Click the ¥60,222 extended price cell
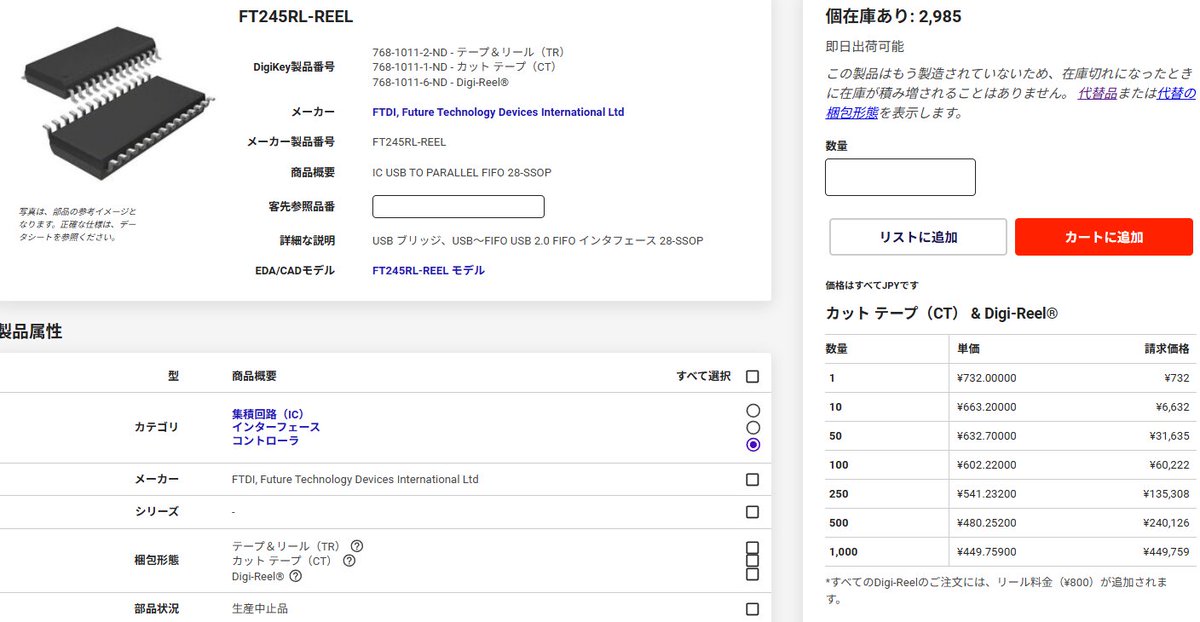This screenshot has width=1200, height=622. coord(1169,465)
